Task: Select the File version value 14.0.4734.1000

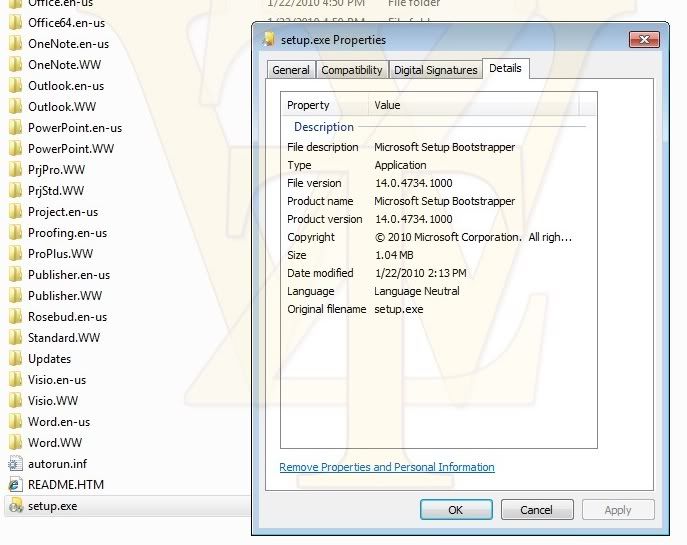Action: pos(414,183)
